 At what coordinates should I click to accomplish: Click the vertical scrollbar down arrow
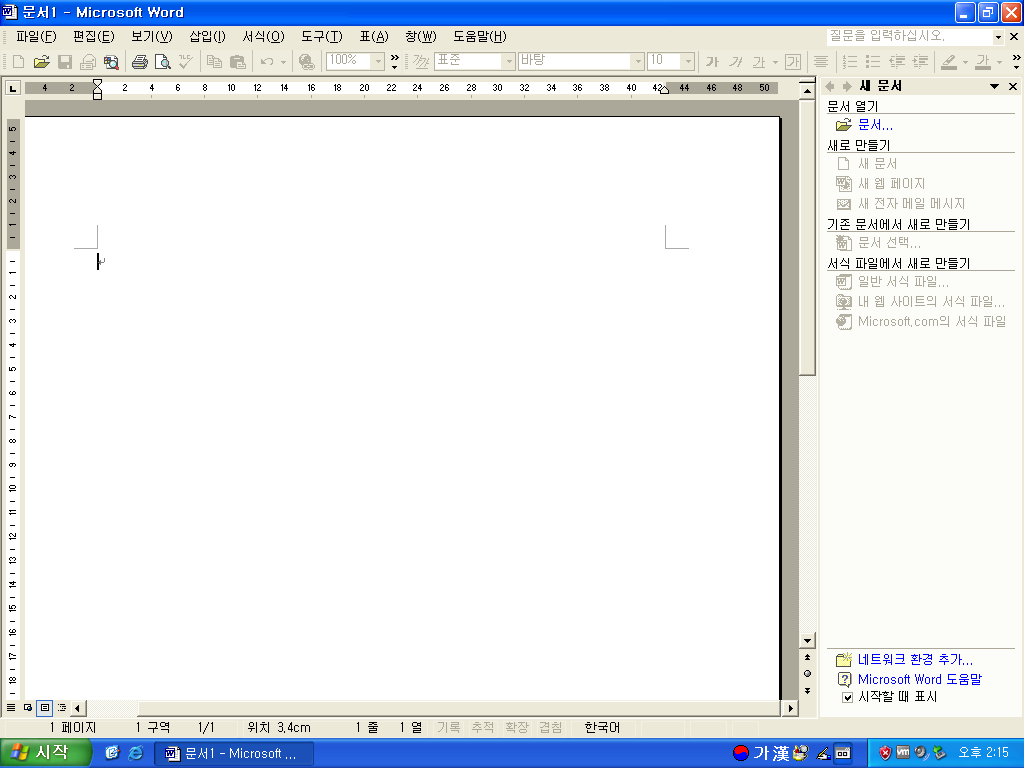tap(807, 641)
